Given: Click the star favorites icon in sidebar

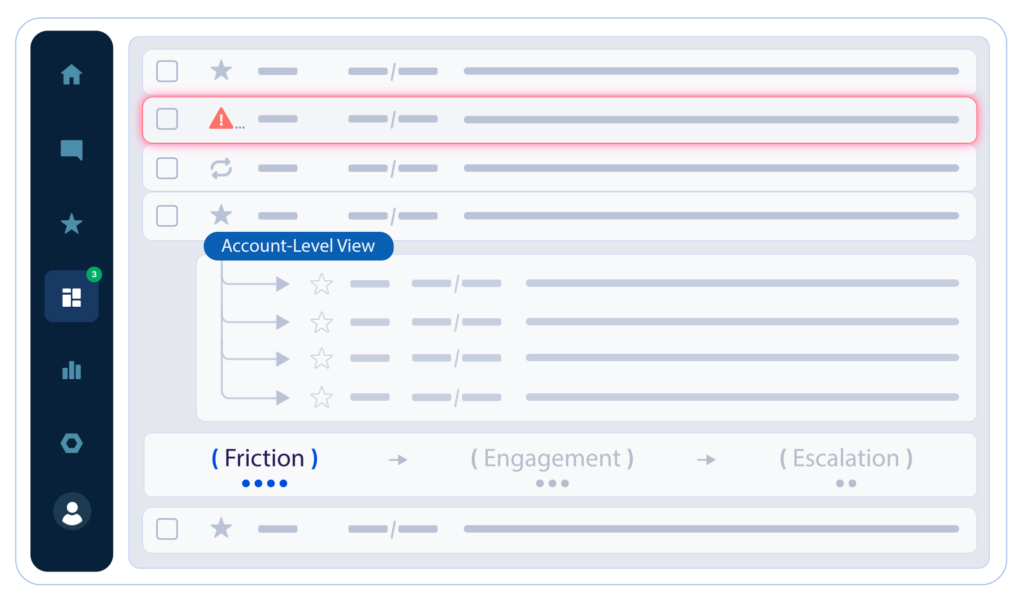Looking at the screenshot, I should click(71, 224).
